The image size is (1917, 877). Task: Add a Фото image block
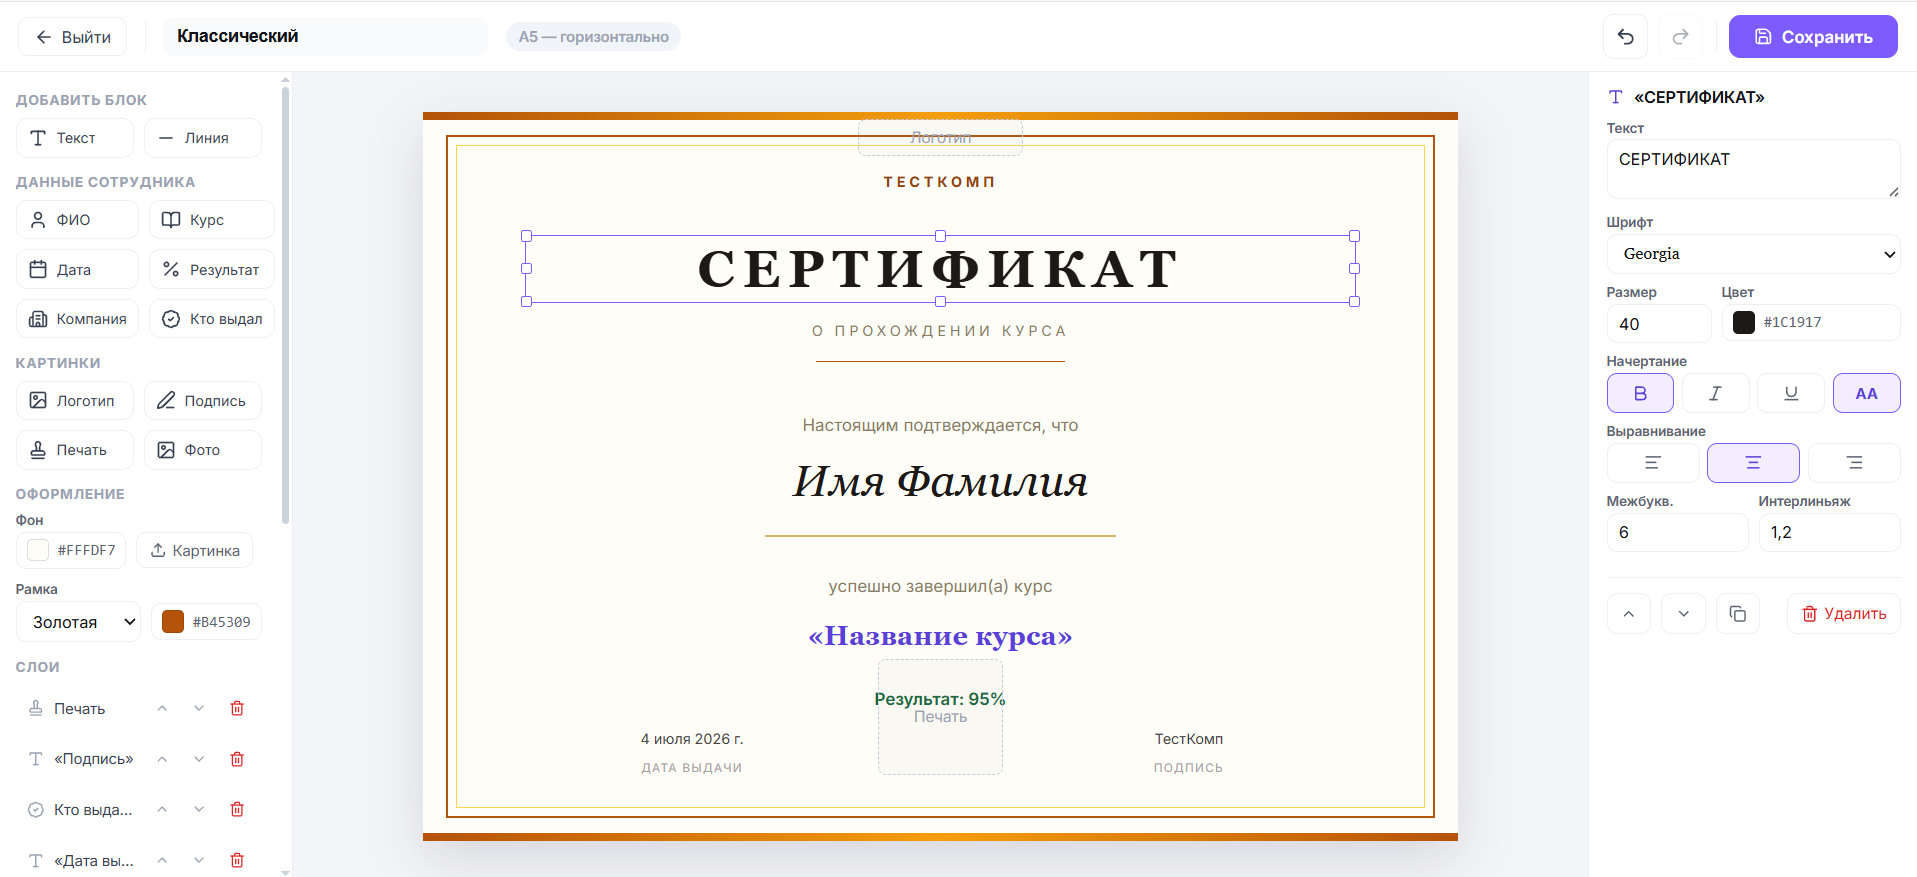coord(203,450)
